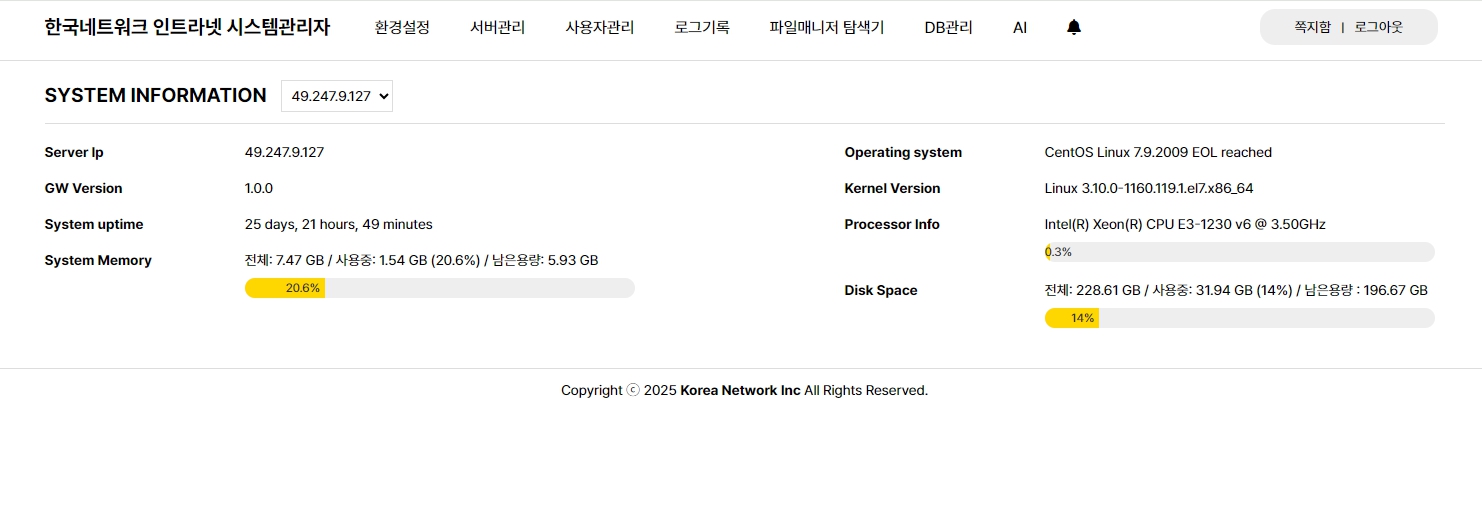Click the system uptime value
Screen dimensions: 1482x516
coord(338,224)
